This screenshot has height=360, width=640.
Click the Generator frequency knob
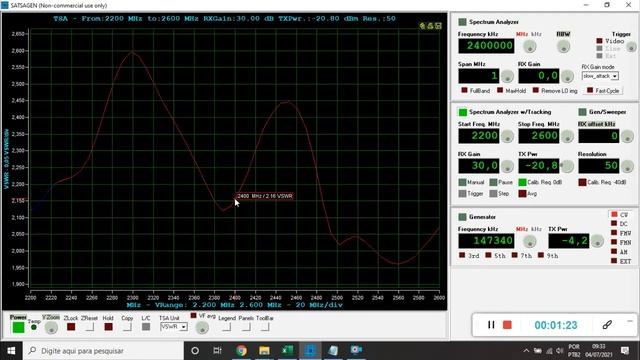coord(530,242)
